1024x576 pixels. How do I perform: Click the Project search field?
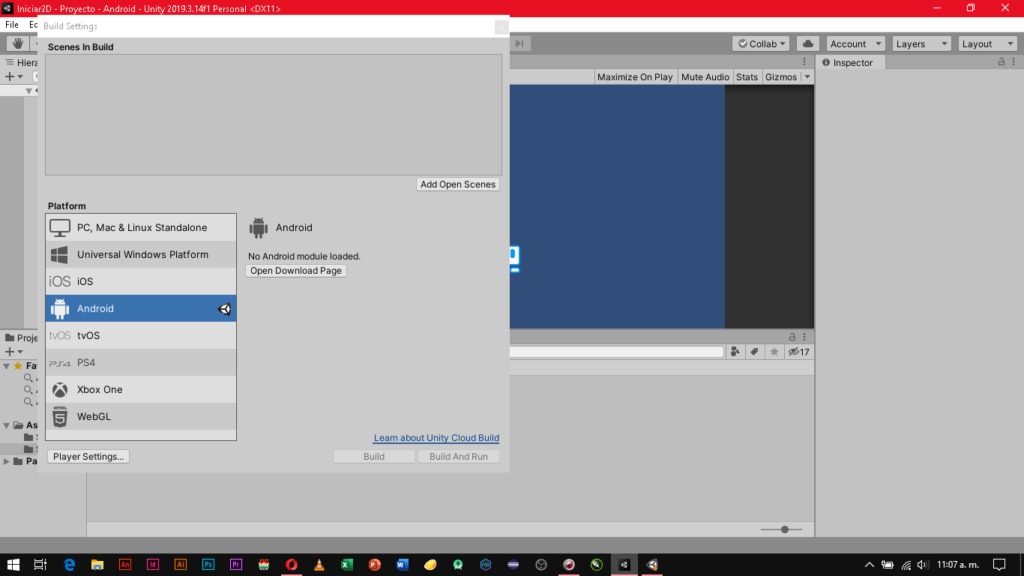pyautogui.click(x=616, y=352)
